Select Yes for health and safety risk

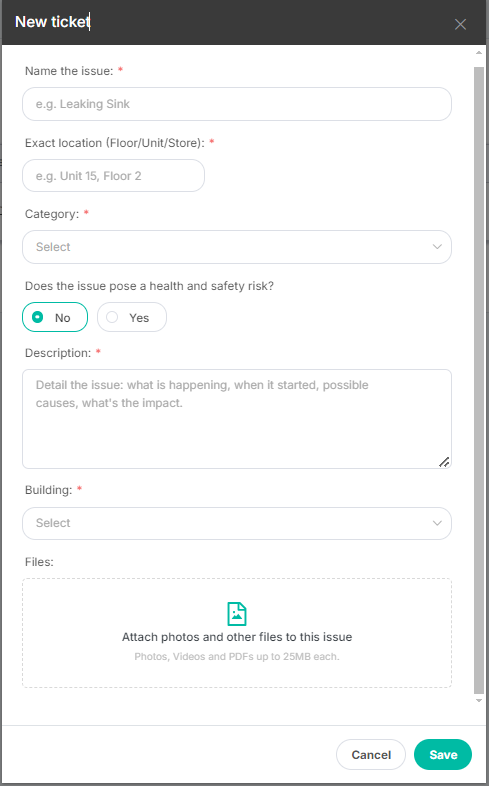point(132,317)
